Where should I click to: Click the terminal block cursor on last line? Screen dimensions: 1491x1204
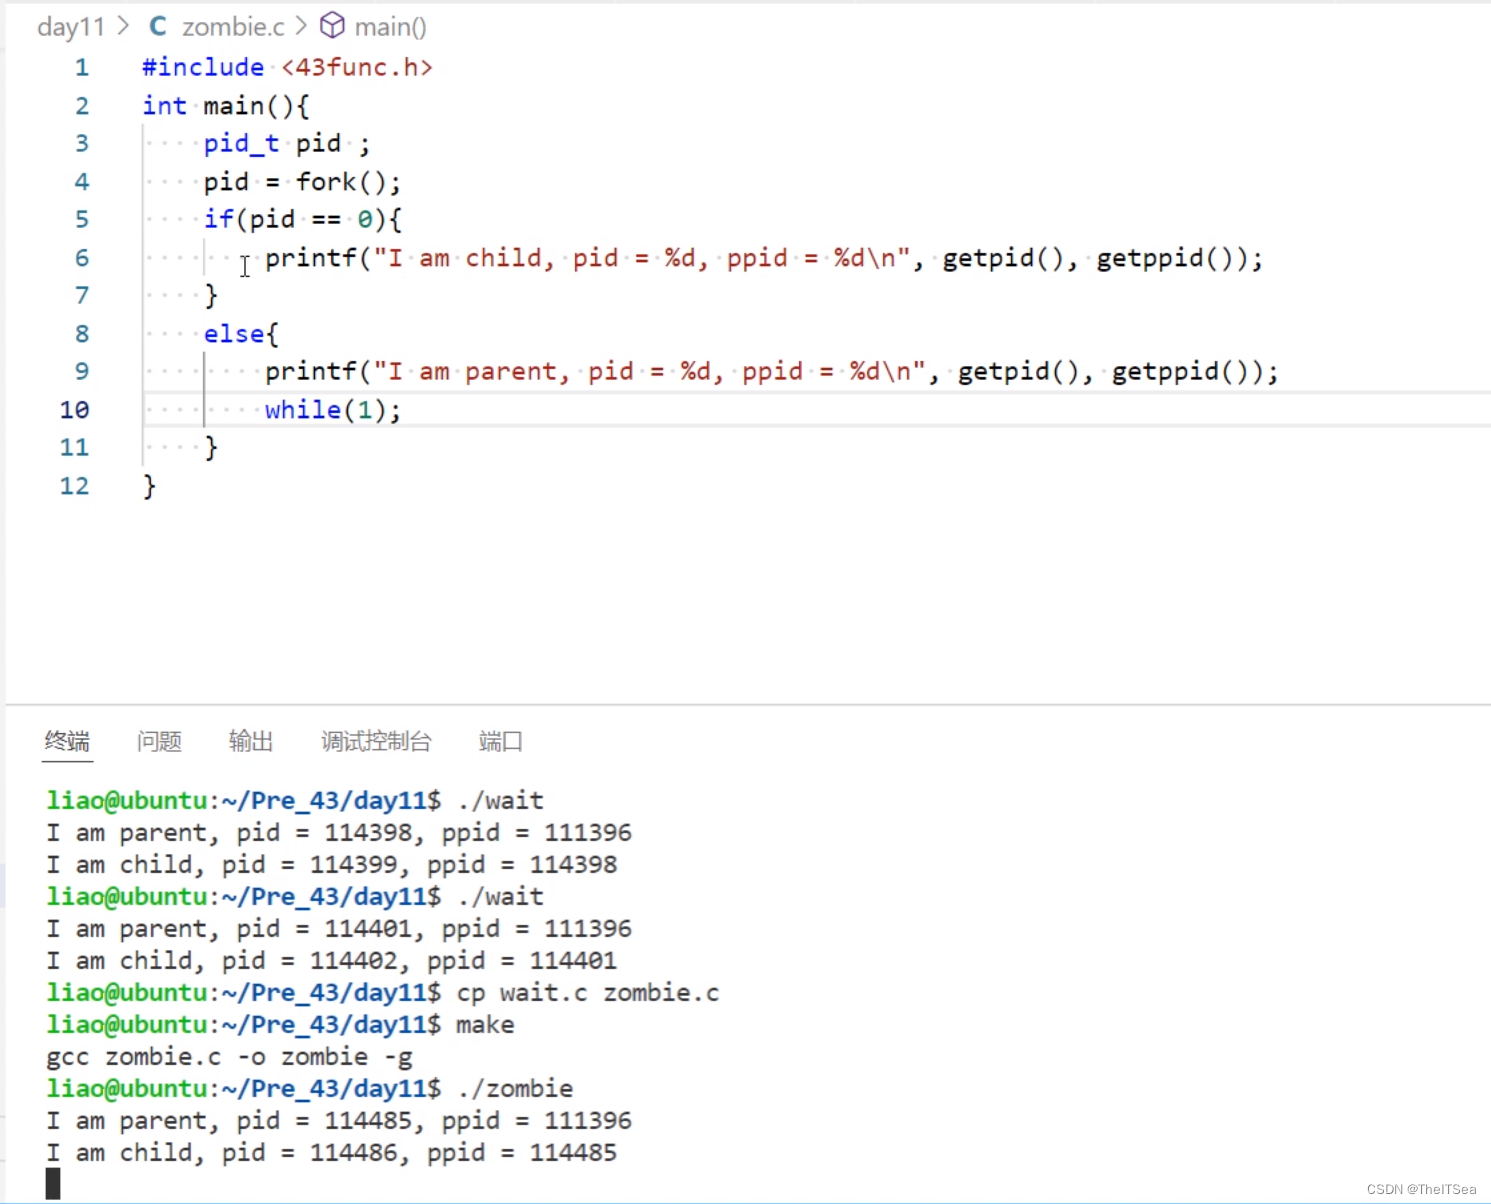[x=53, y=1184]
